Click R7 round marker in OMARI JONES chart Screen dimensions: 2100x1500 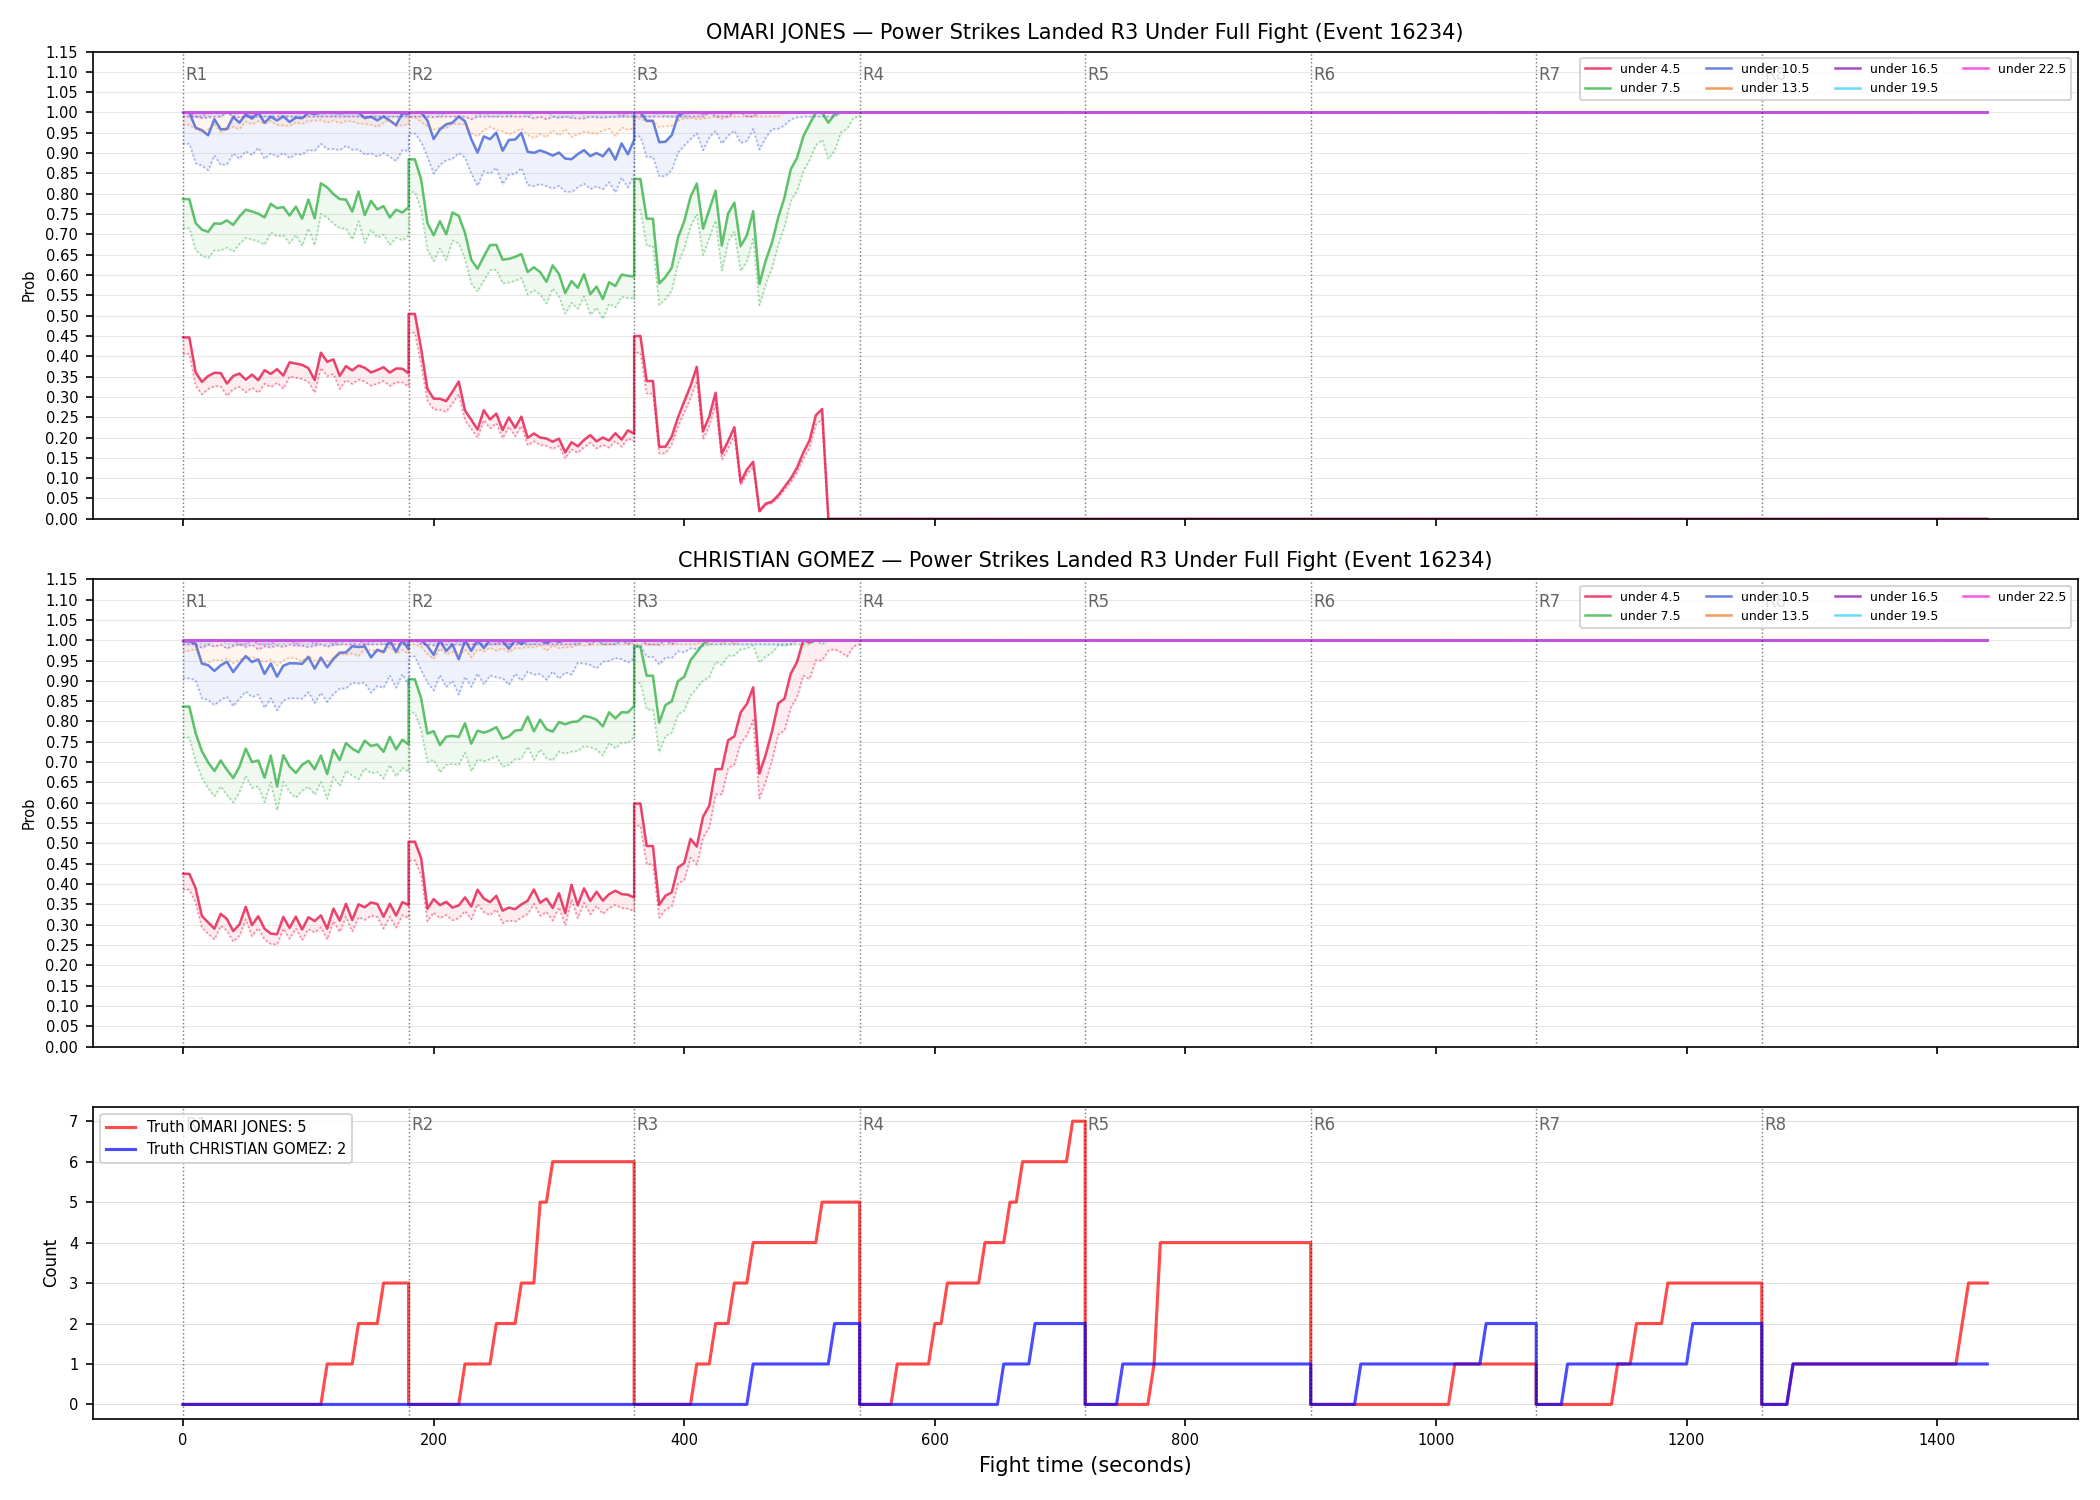(1549, 74)
